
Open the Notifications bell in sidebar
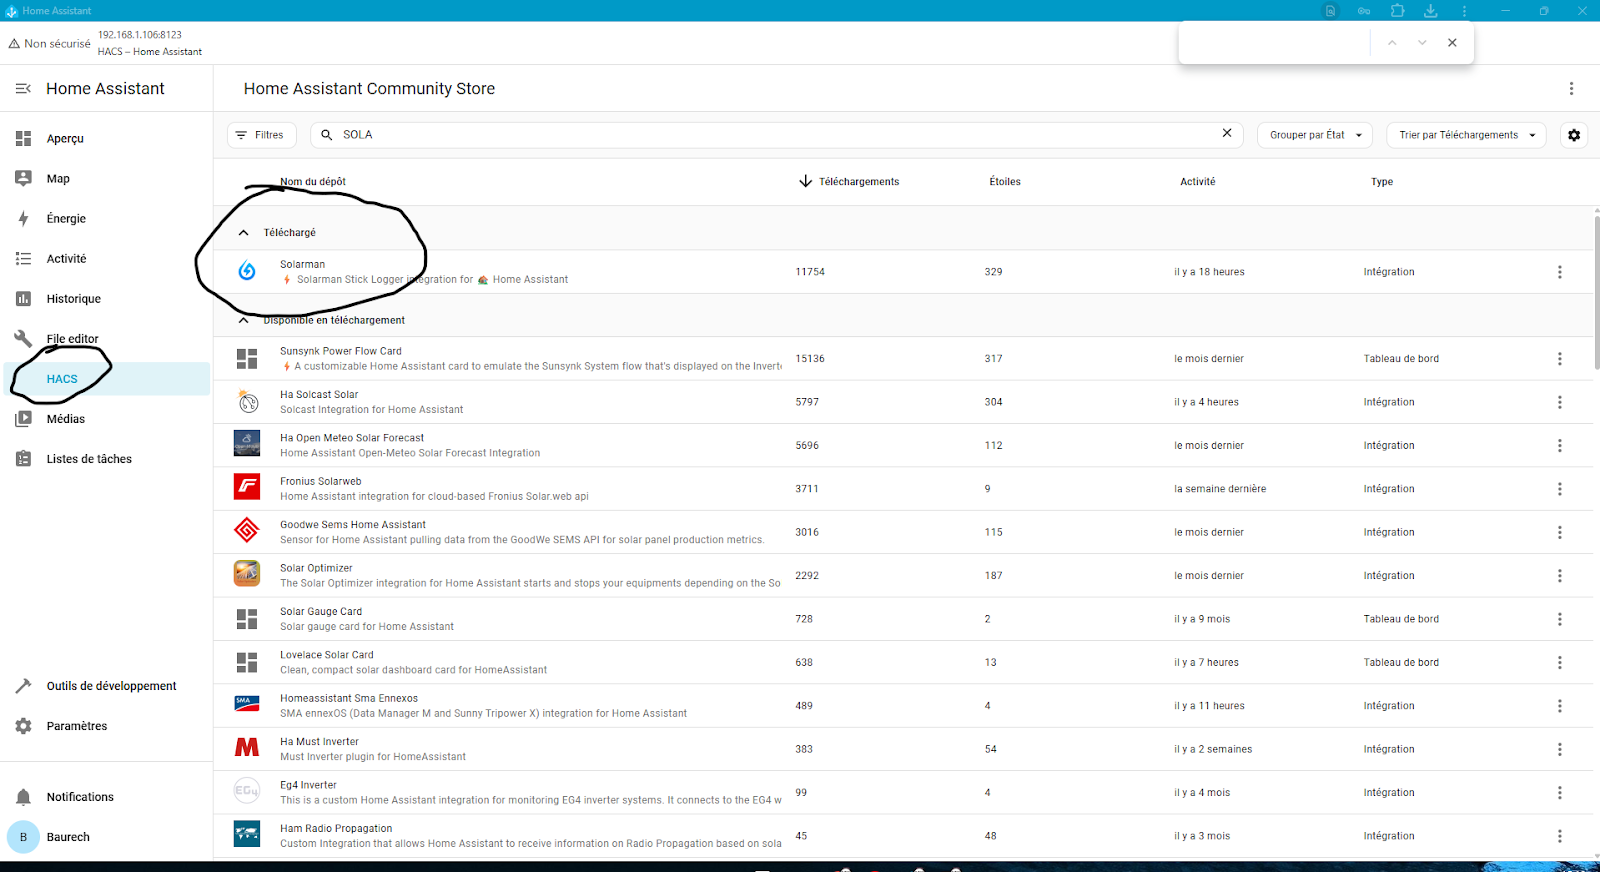[x=24, y=797]
